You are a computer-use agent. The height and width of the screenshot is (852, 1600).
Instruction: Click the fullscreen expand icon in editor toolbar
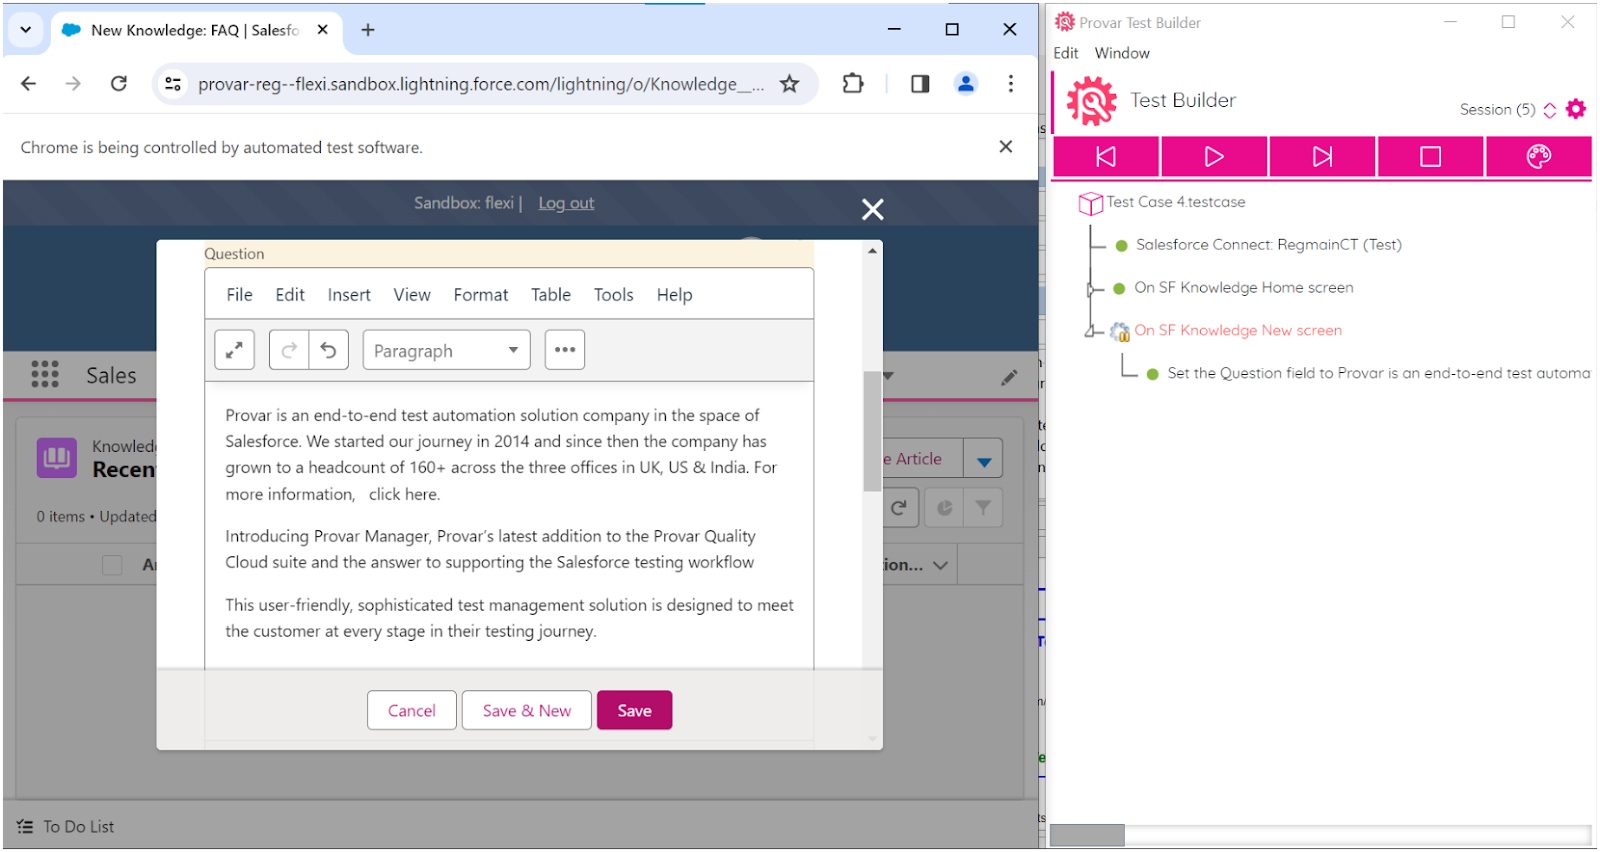234,350
